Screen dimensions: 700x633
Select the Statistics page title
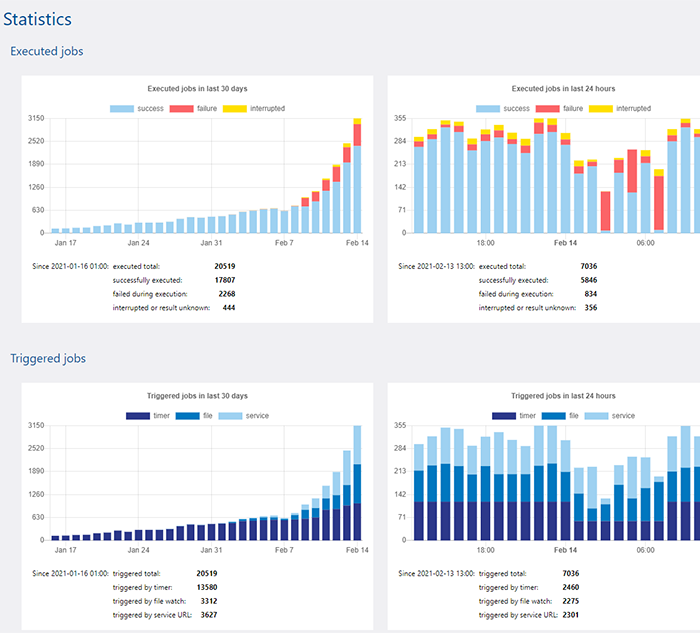(37, 17)
